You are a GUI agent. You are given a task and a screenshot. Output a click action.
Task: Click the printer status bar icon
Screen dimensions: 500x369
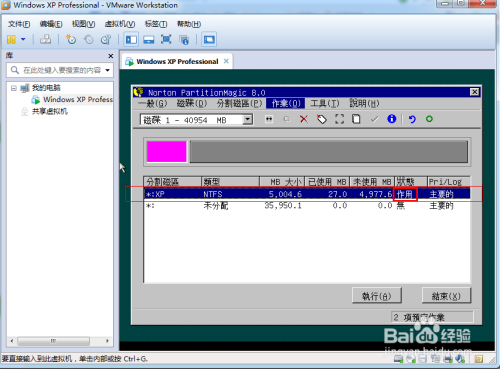point(448,359)
